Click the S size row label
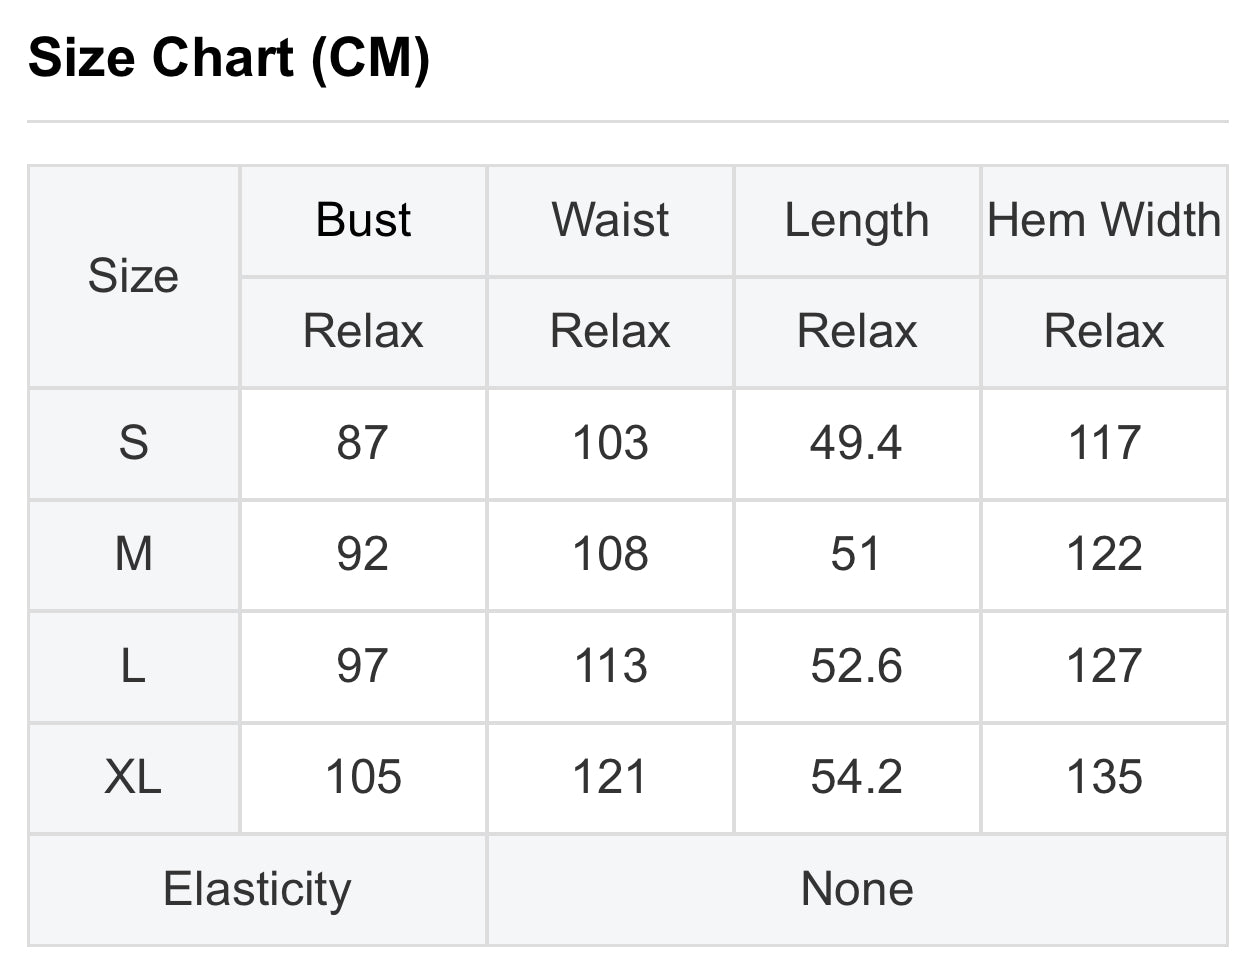 tap(134, 444)
